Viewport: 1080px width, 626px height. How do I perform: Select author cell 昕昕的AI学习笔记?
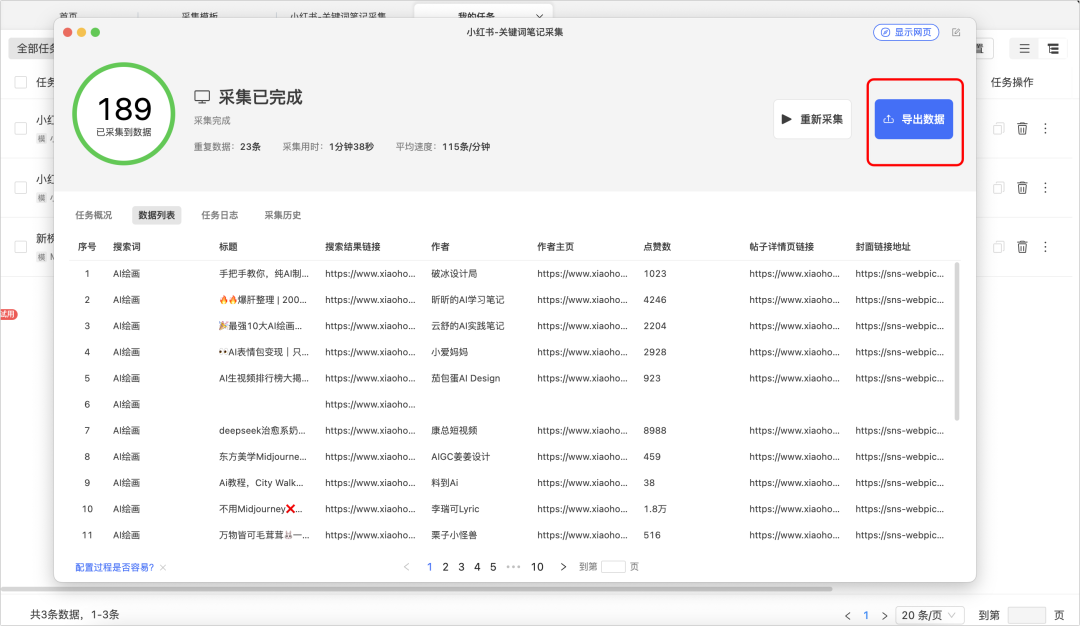point(468,300)
